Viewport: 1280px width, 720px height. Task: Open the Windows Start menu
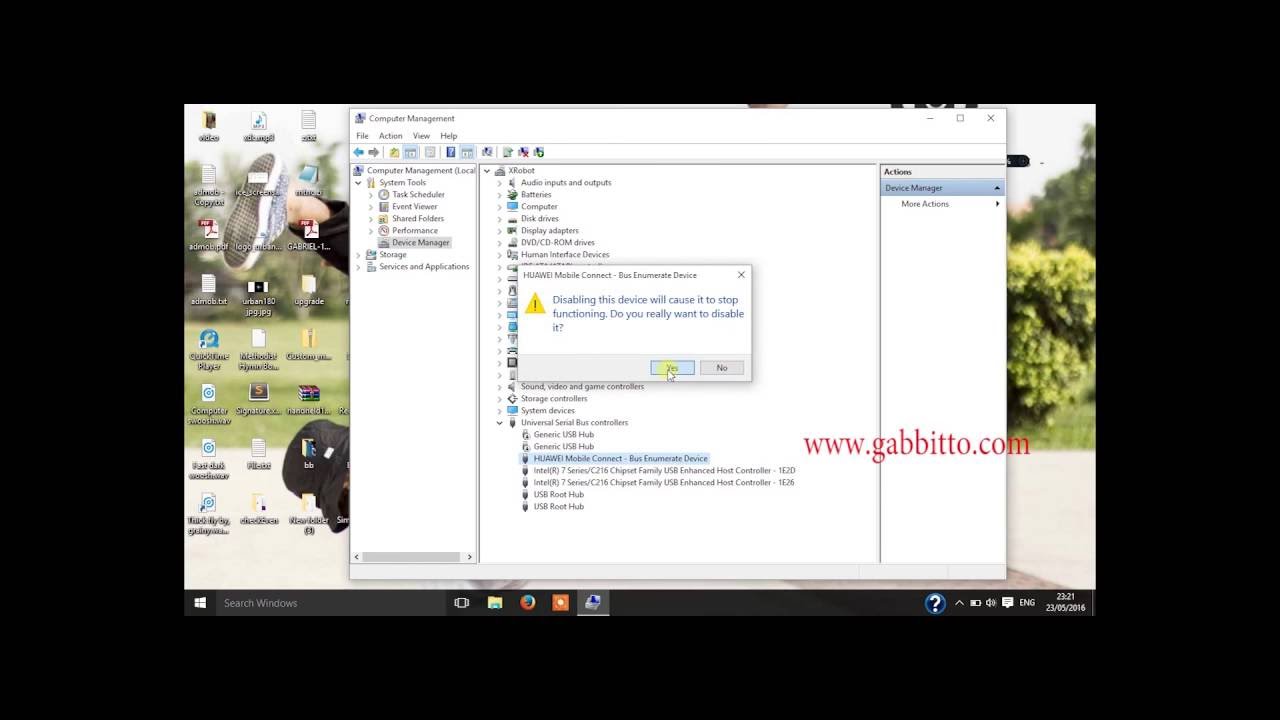200,603
